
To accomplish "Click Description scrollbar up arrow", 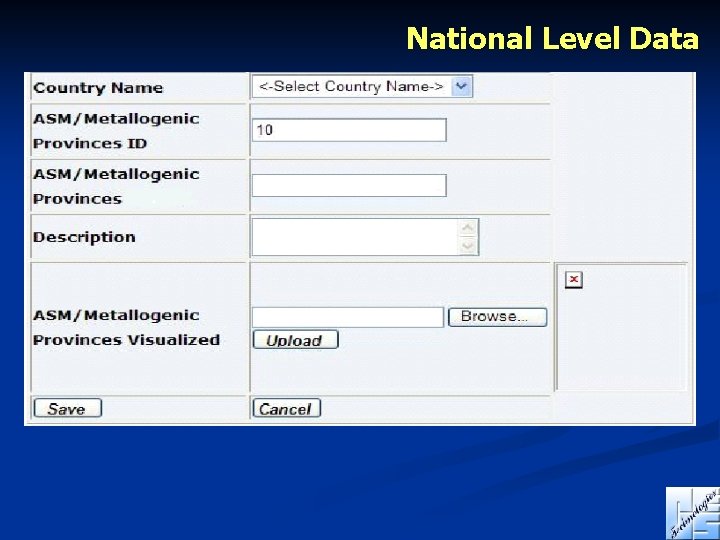I will pyautogui.click(x=468, y=228).
